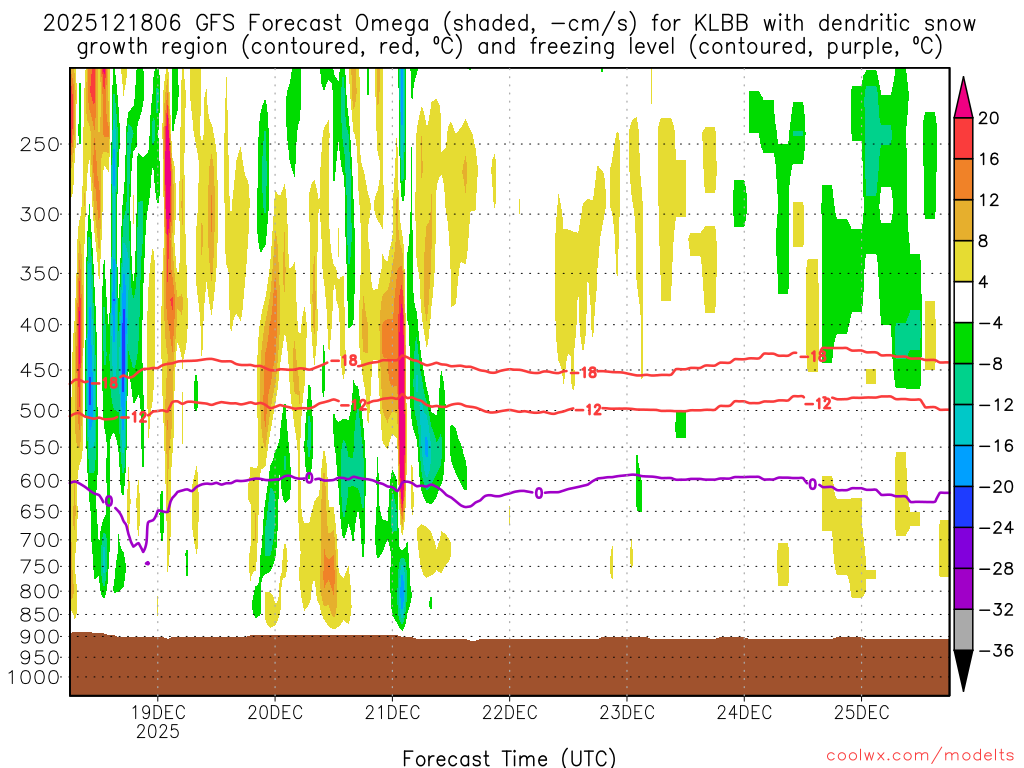The width and height of the screenshot is (1024, 768).
Task: Select the 'Forecast Time (UTC)' axis label
Action: tap(509, 758)
